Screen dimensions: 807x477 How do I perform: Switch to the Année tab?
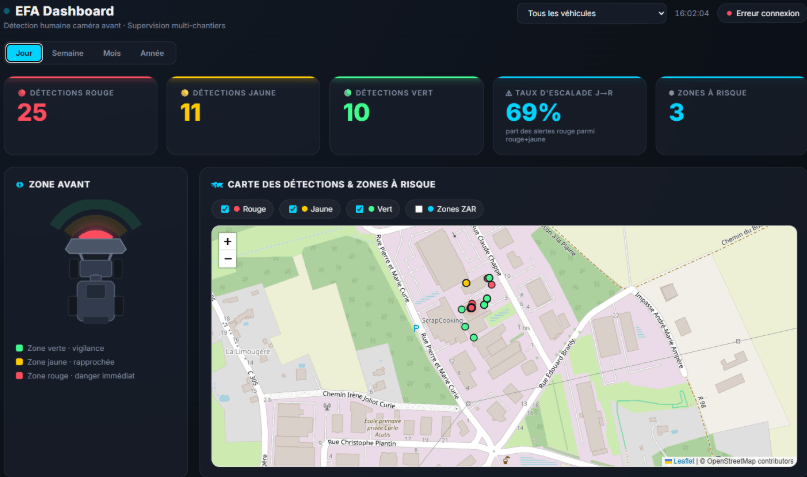(x=152, y=53)
